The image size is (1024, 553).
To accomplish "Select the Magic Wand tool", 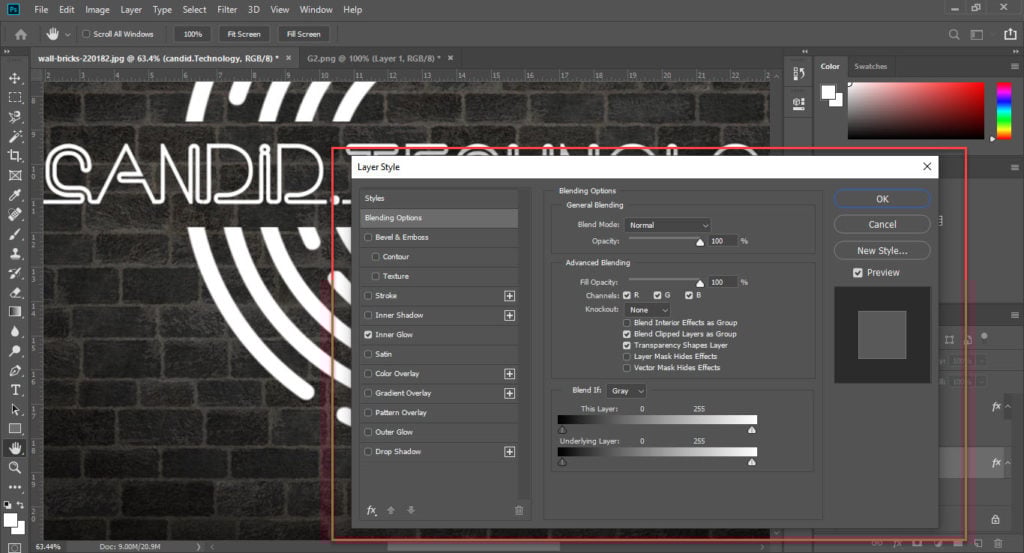I will (14, 136).
